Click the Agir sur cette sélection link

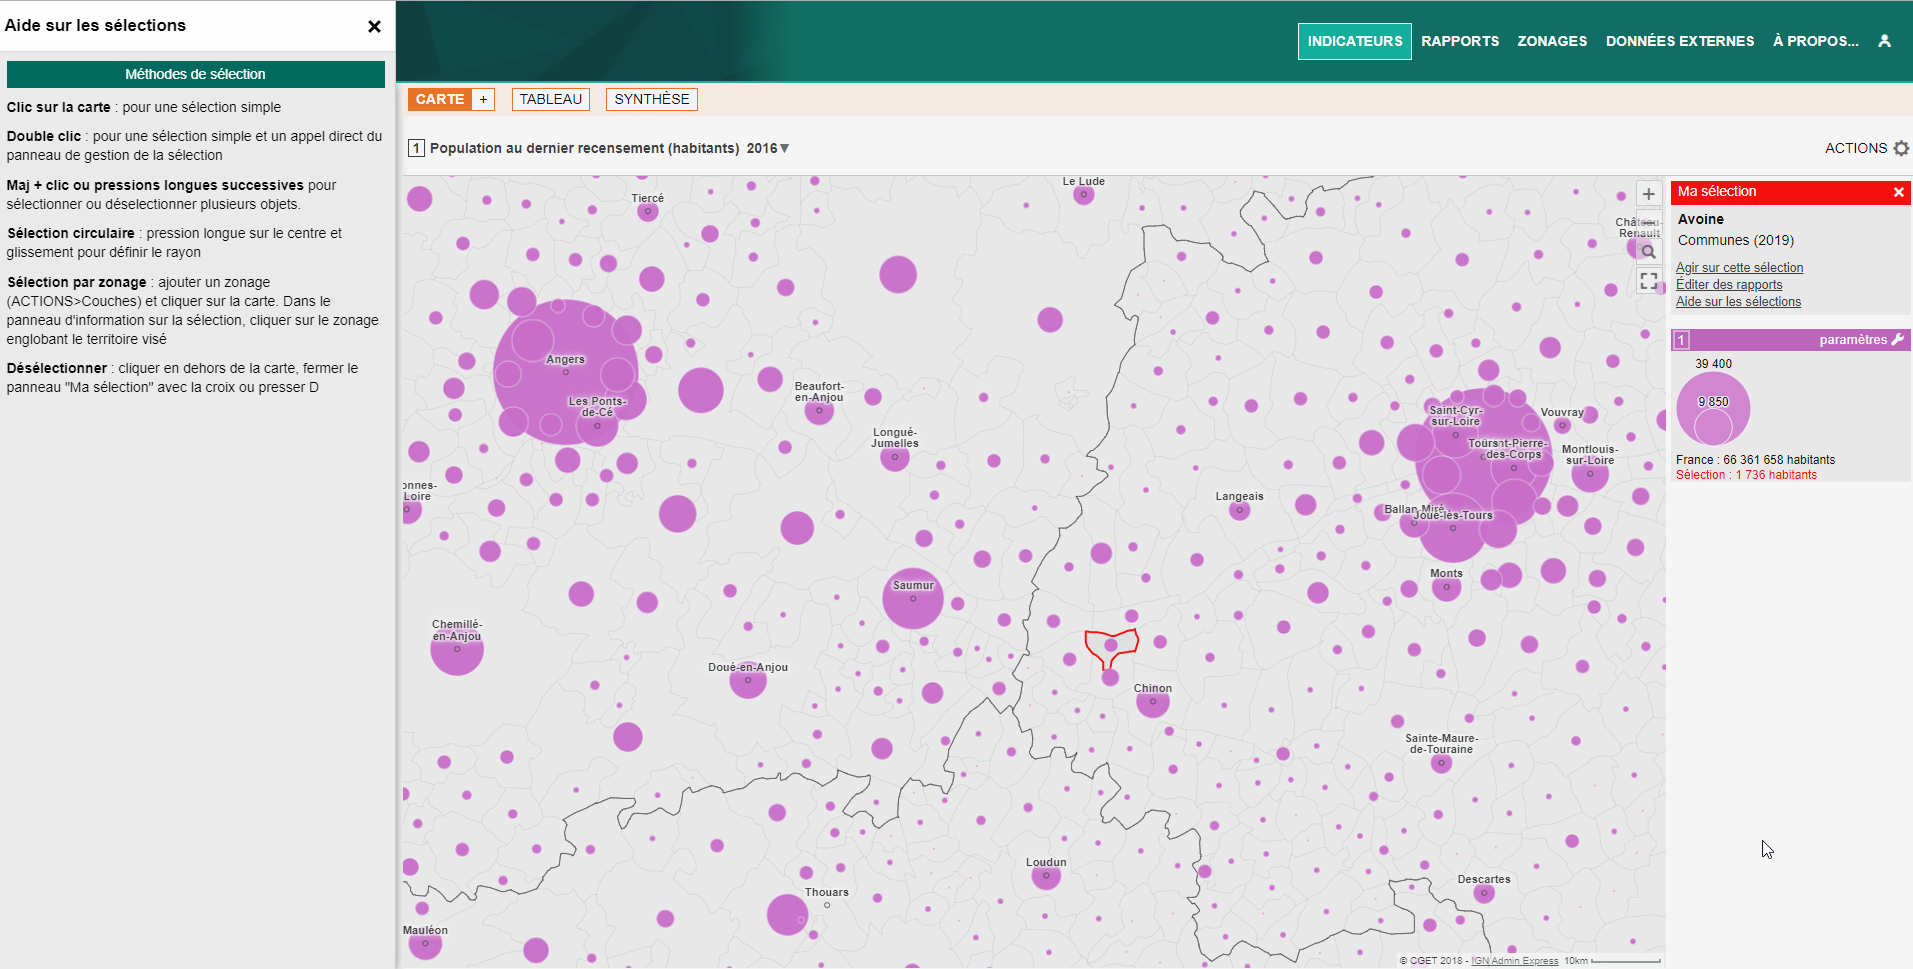coord(1739,268)
